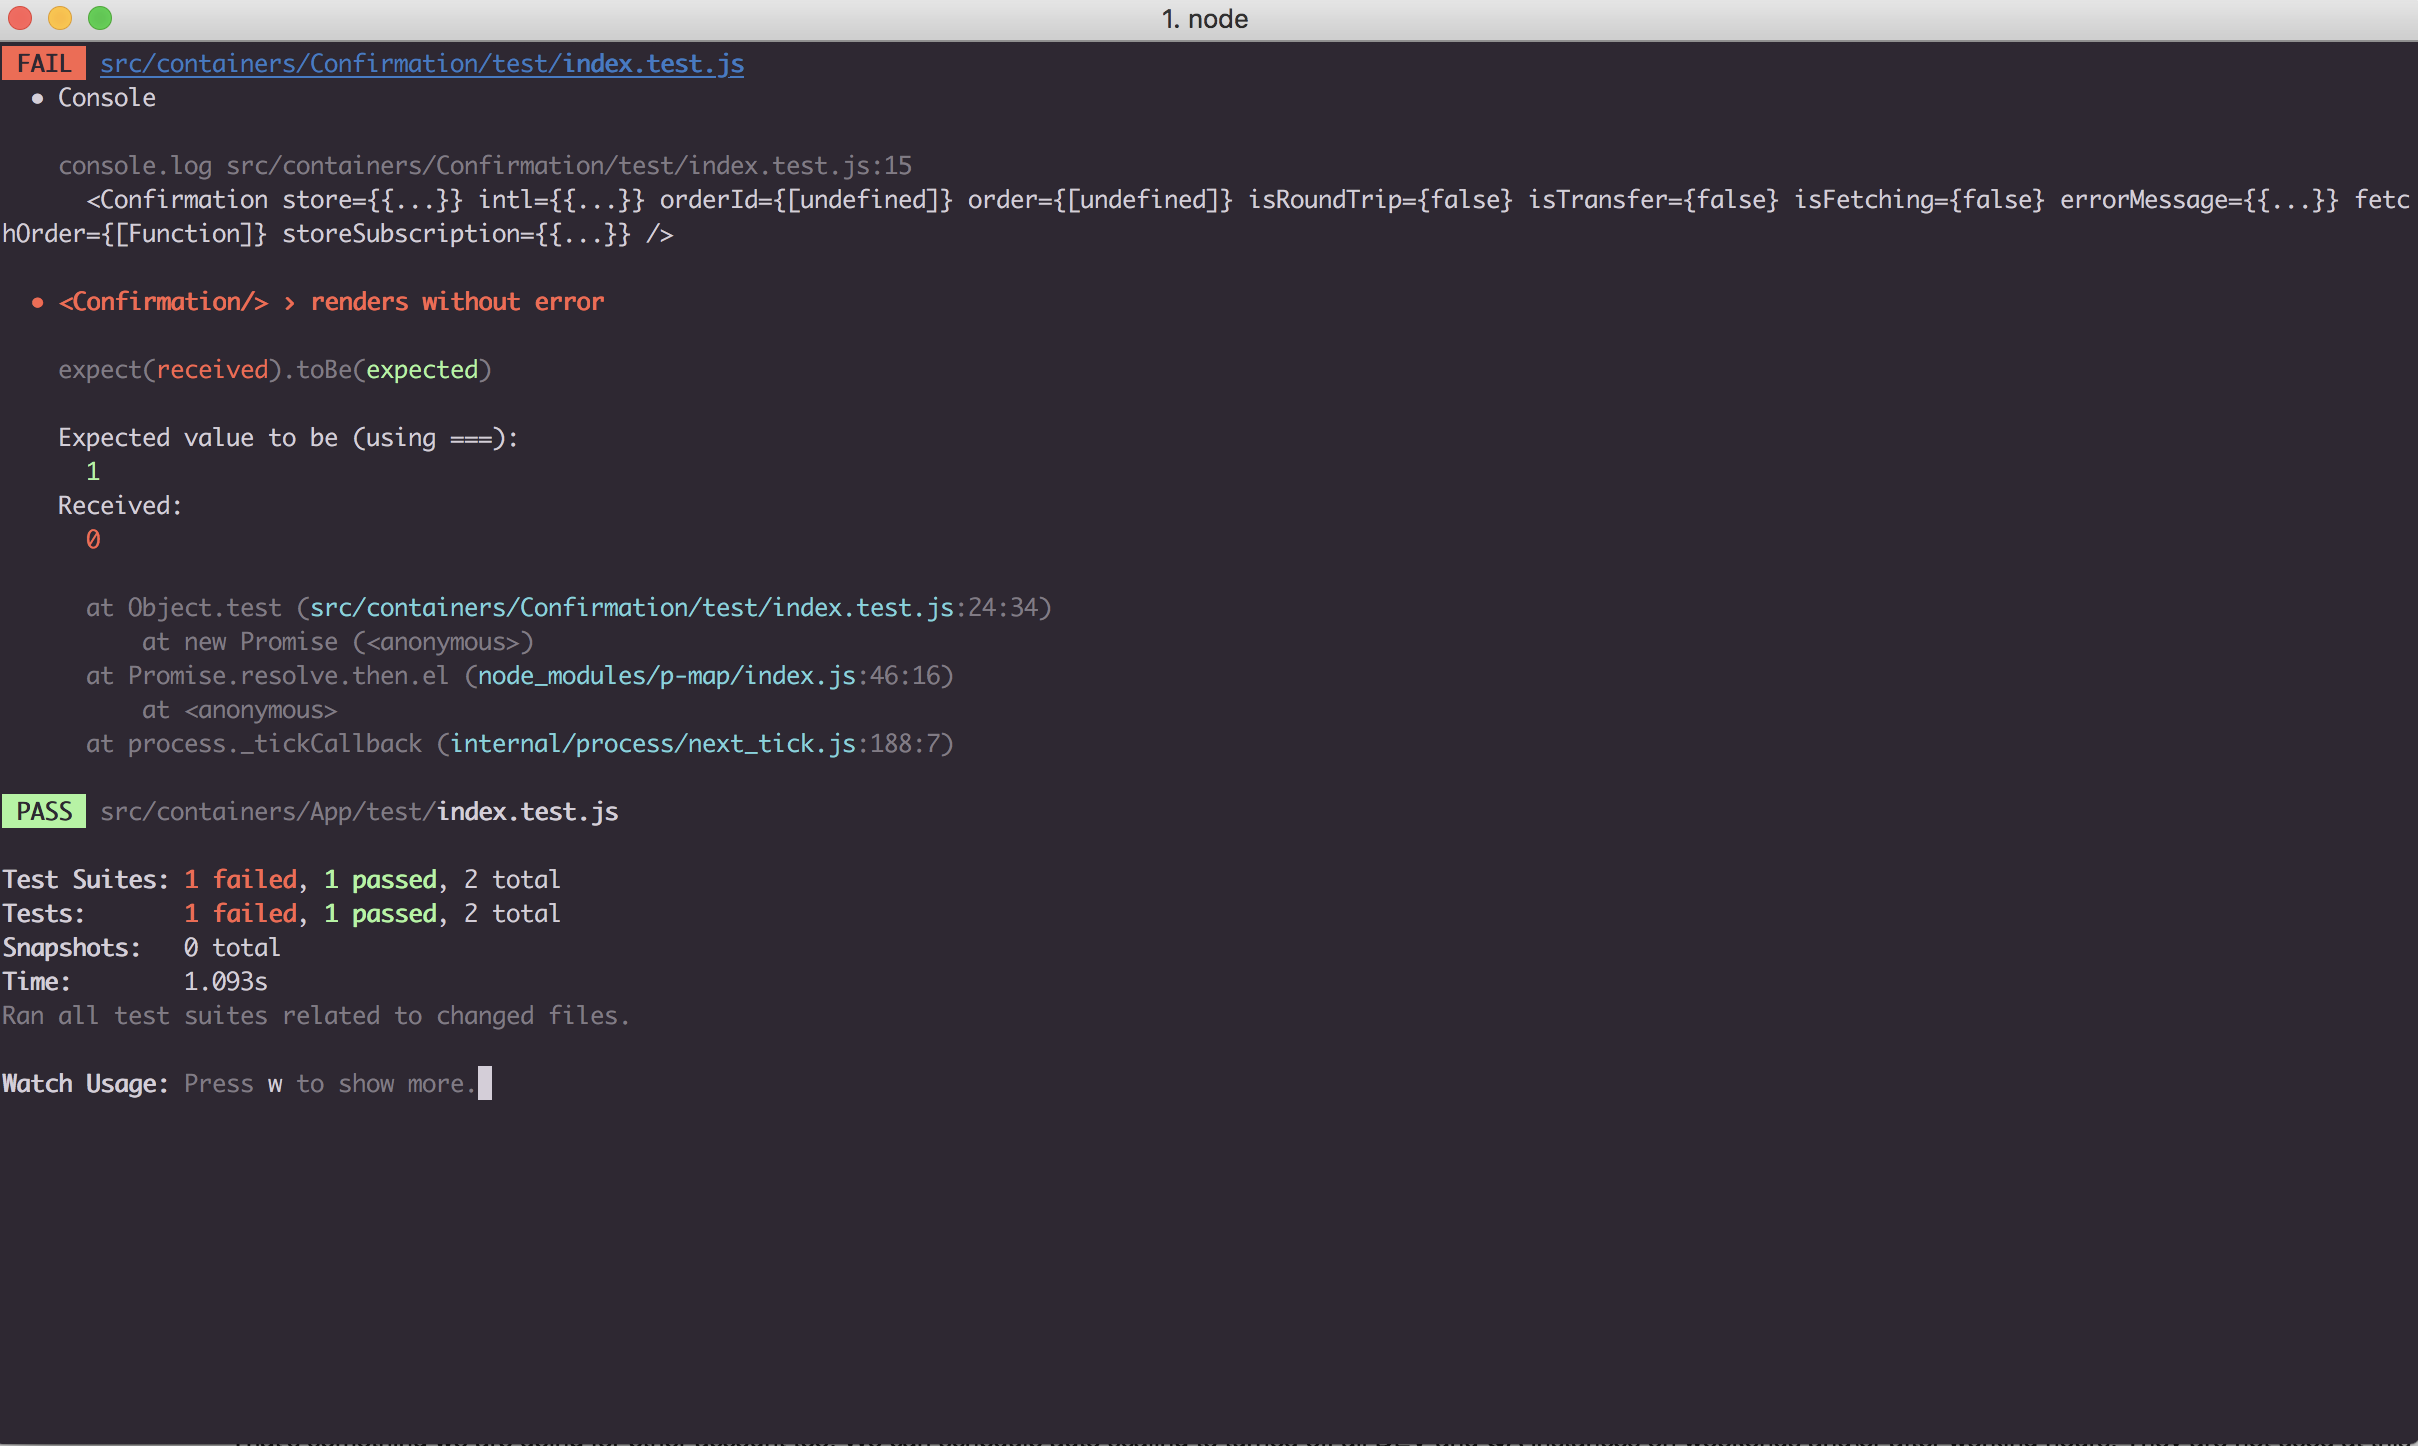Click the bullet beside the Confirmation test name
Screen dimensions: 2418x1446
[x=37, y=301]
